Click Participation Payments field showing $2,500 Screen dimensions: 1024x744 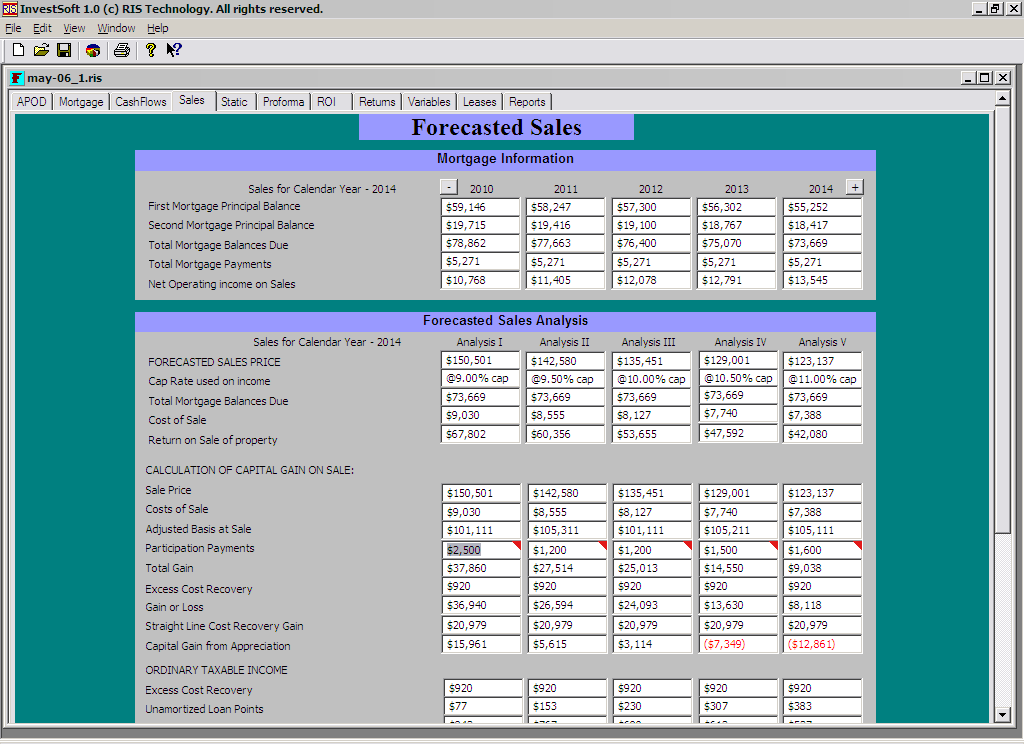[x=481, y=550]
